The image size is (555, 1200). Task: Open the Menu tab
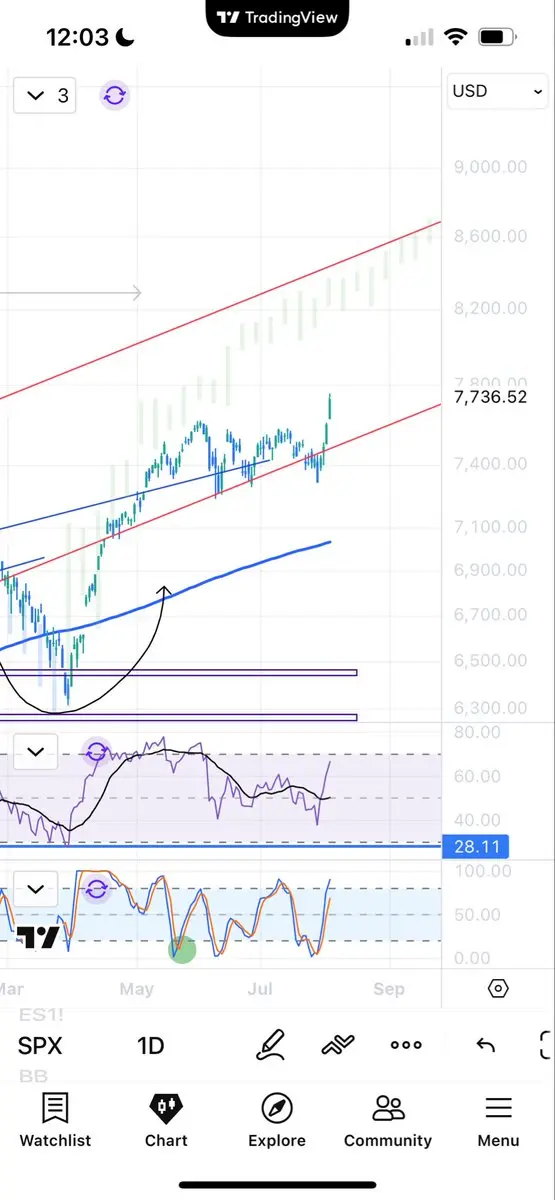(x=498, y=1120)
